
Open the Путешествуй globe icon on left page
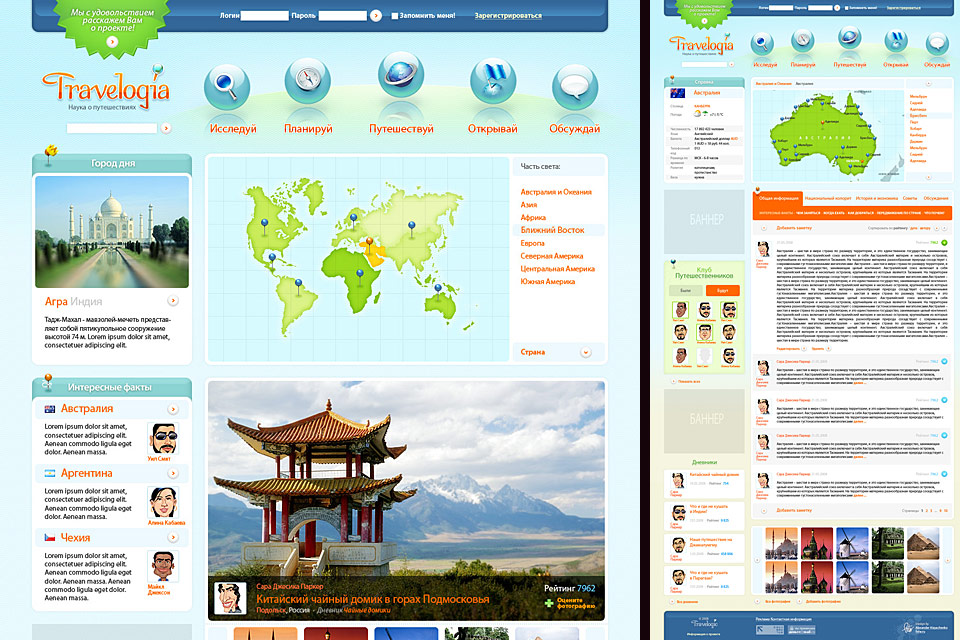point(401,75)
